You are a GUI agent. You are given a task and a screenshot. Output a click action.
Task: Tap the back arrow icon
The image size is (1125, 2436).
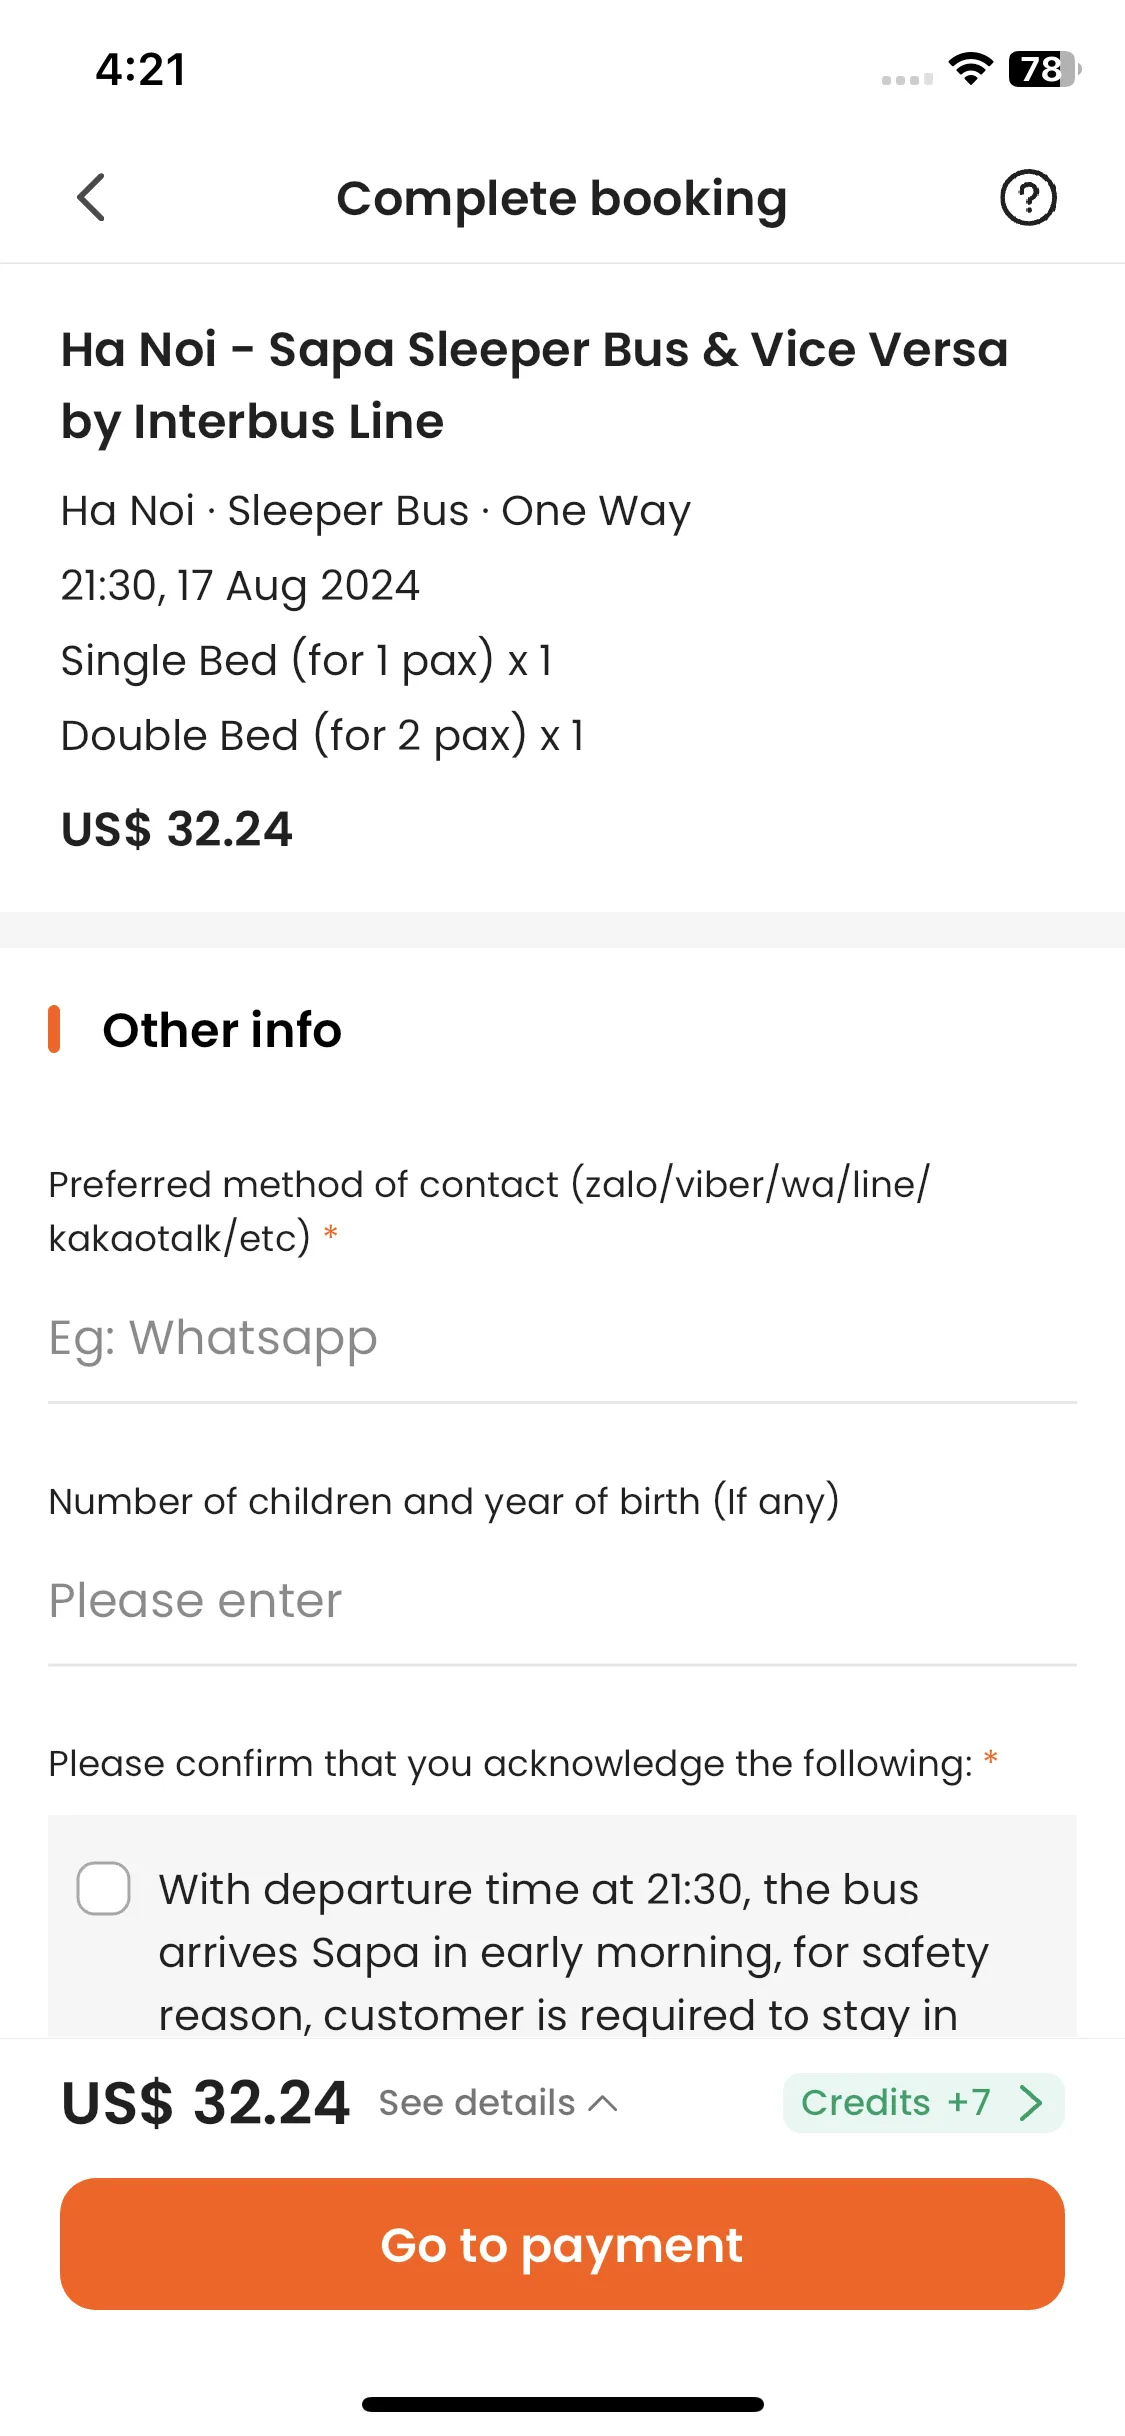[x=91, y=197]
